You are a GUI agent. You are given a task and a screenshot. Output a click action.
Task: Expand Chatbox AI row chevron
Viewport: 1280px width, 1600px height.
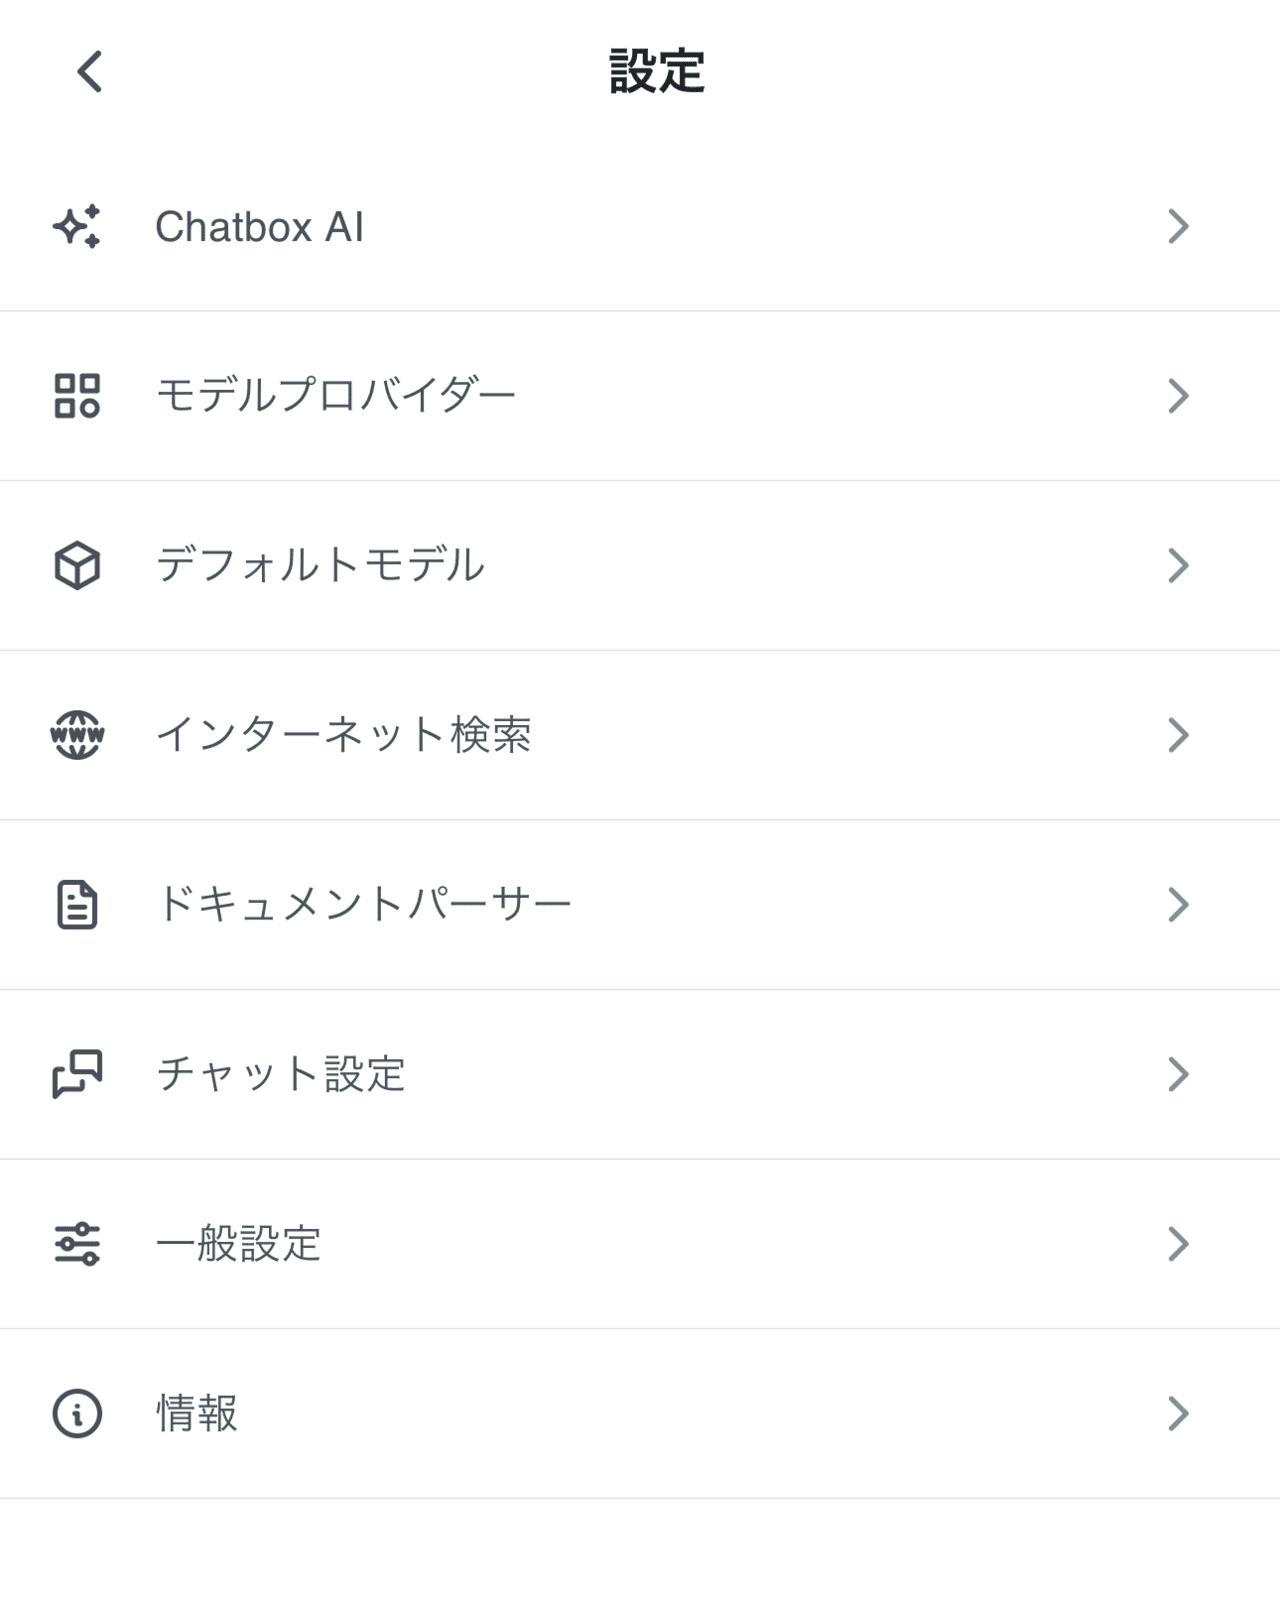click(x=1178, y=227)
